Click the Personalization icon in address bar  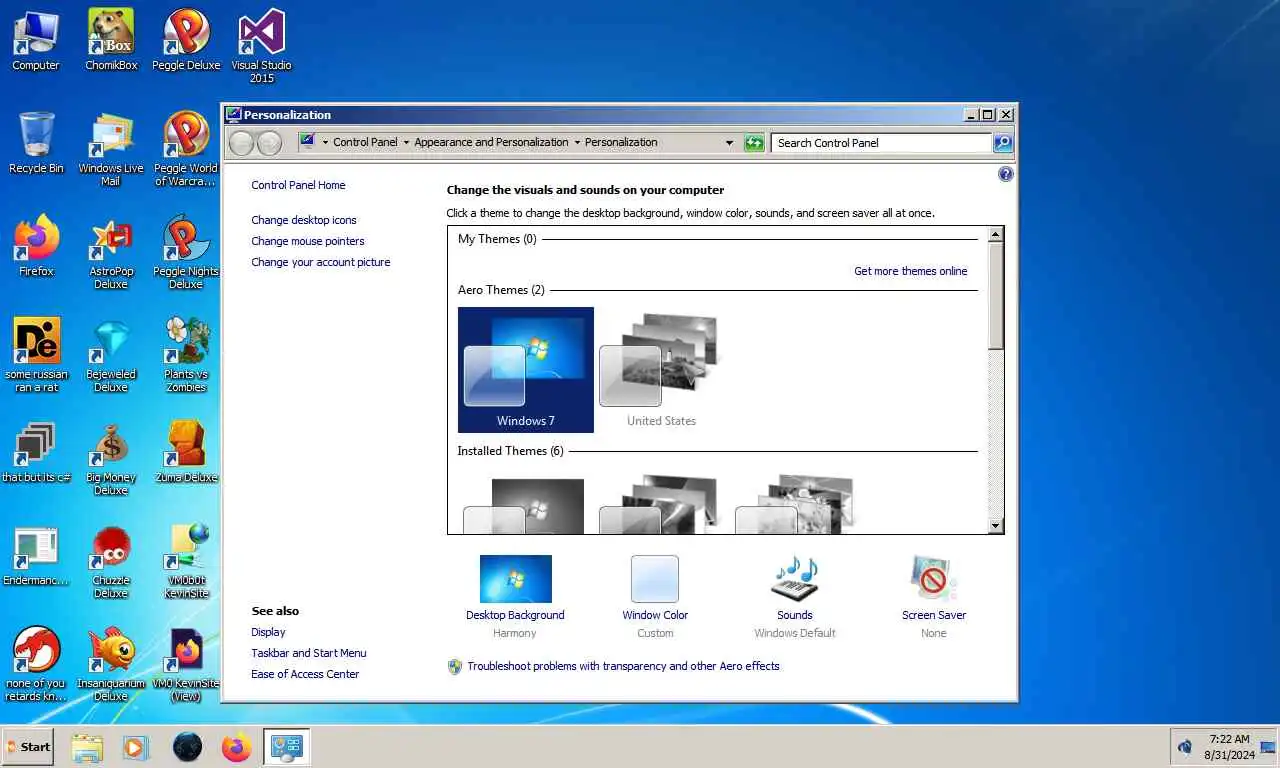308,142
